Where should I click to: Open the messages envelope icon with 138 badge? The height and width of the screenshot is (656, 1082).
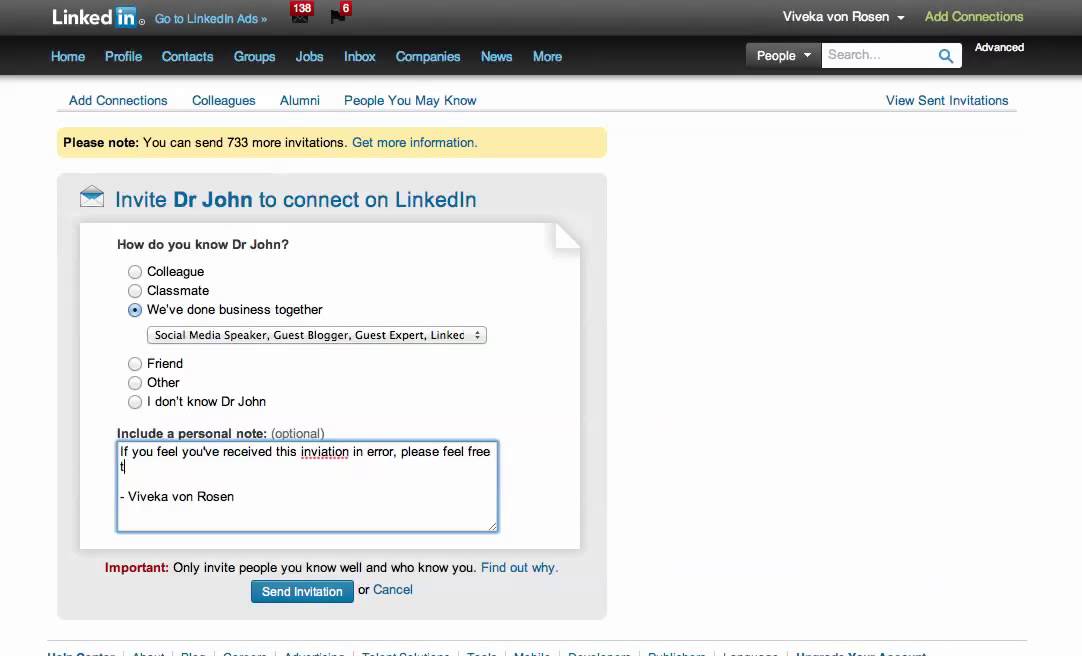click(300, 12)
